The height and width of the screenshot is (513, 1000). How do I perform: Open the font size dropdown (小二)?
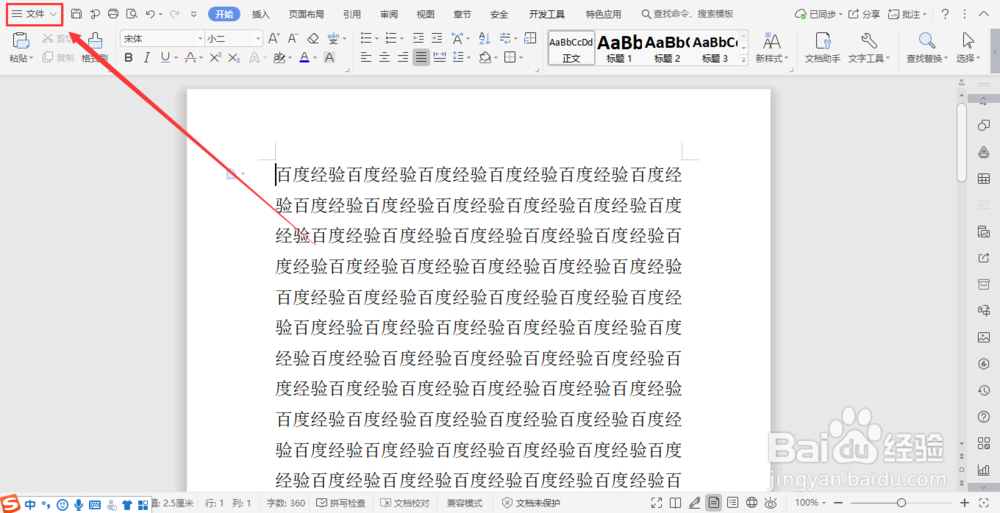(258, 39)
